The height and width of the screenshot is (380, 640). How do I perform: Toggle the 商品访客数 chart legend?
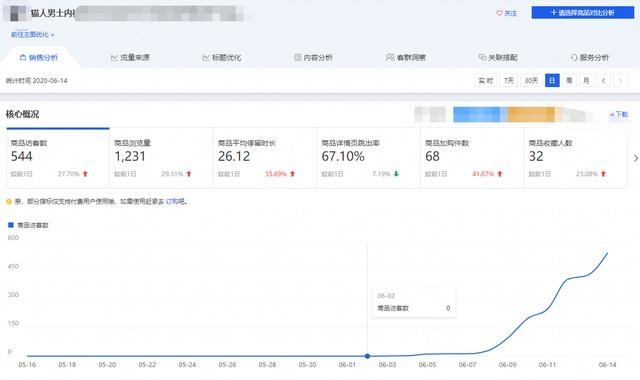pos(28,225)
